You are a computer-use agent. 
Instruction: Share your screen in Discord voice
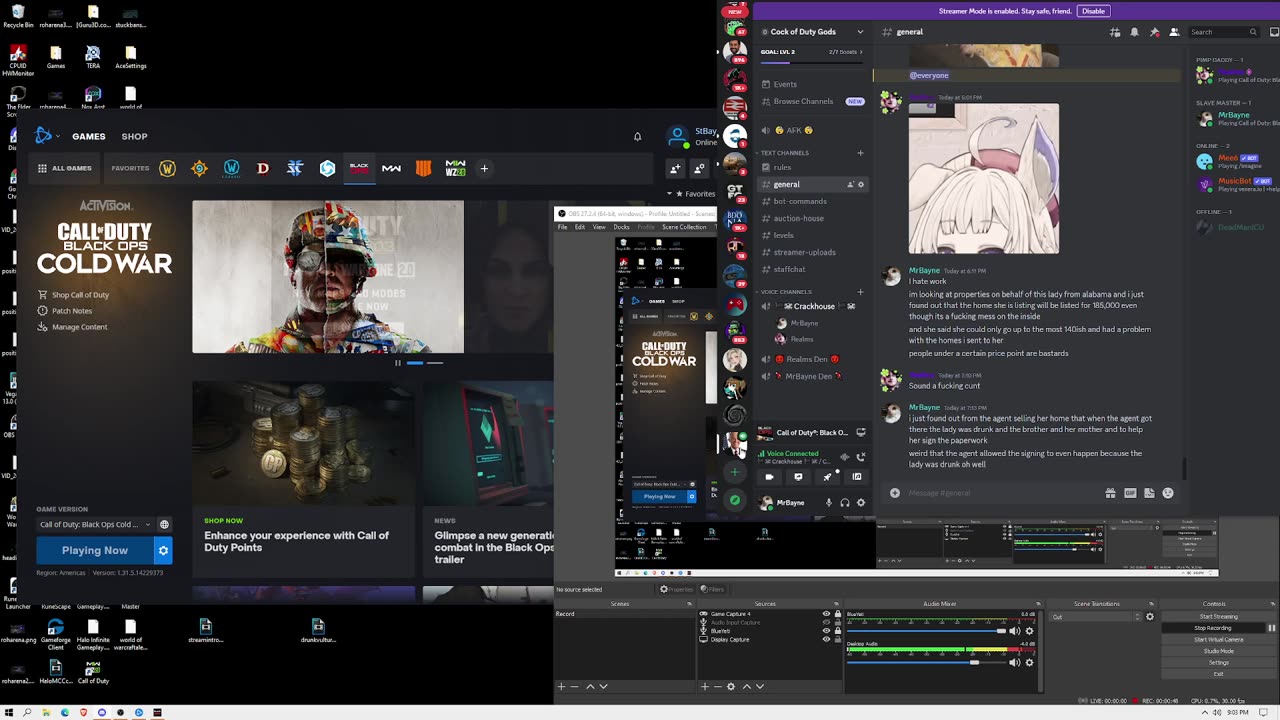point(798,477)
